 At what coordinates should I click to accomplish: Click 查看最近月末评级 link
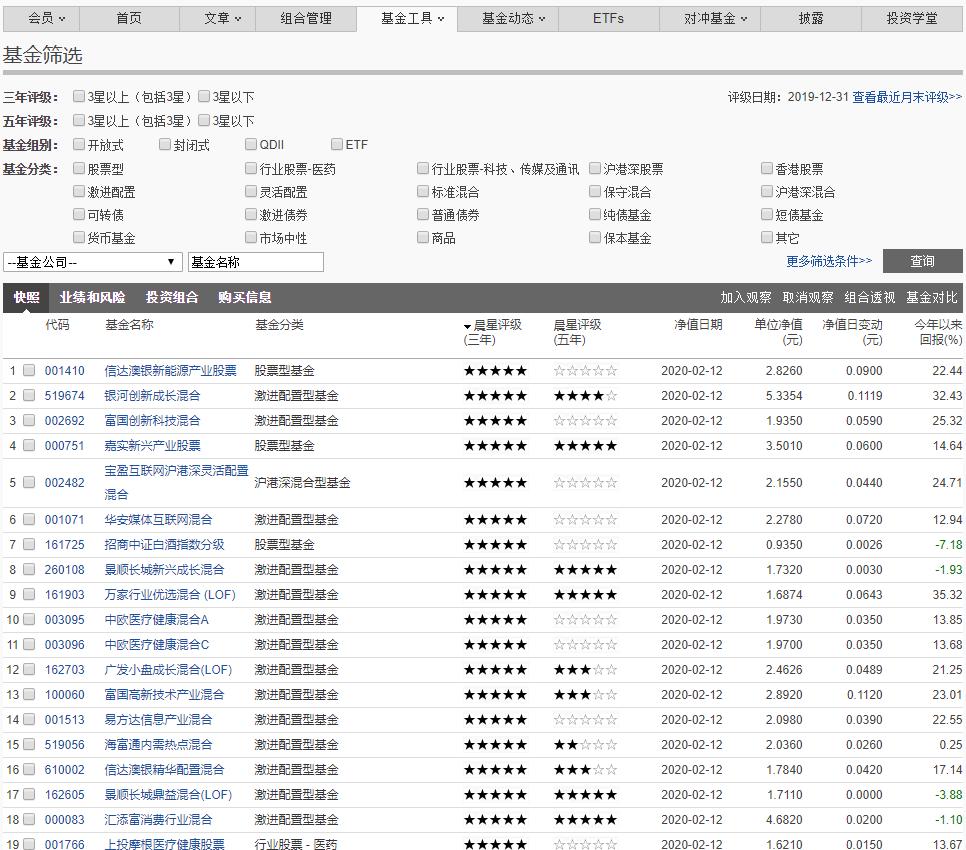pos(907,97)
